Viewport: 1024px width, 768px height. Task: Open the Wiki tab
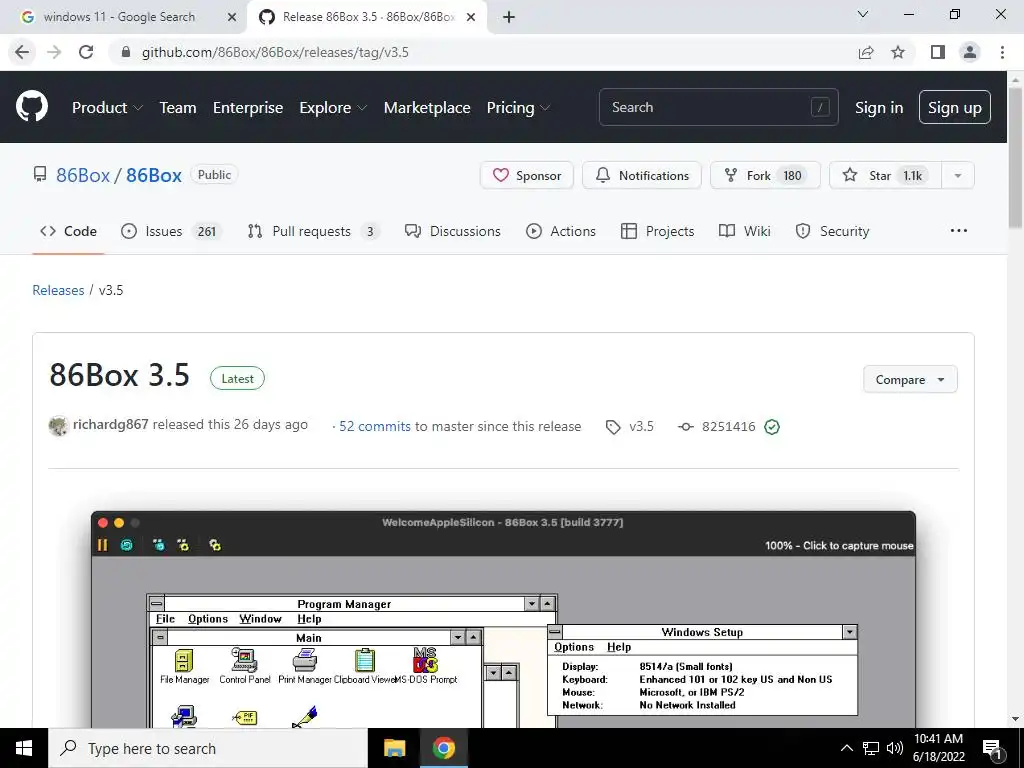coord(744,231)
